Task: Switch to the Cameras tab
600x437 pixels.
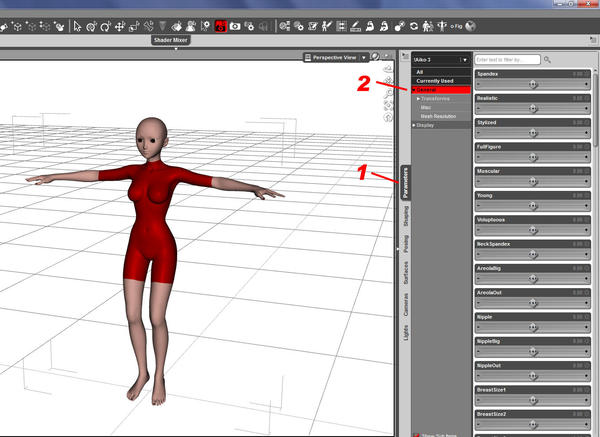Action: click(406, 305)
